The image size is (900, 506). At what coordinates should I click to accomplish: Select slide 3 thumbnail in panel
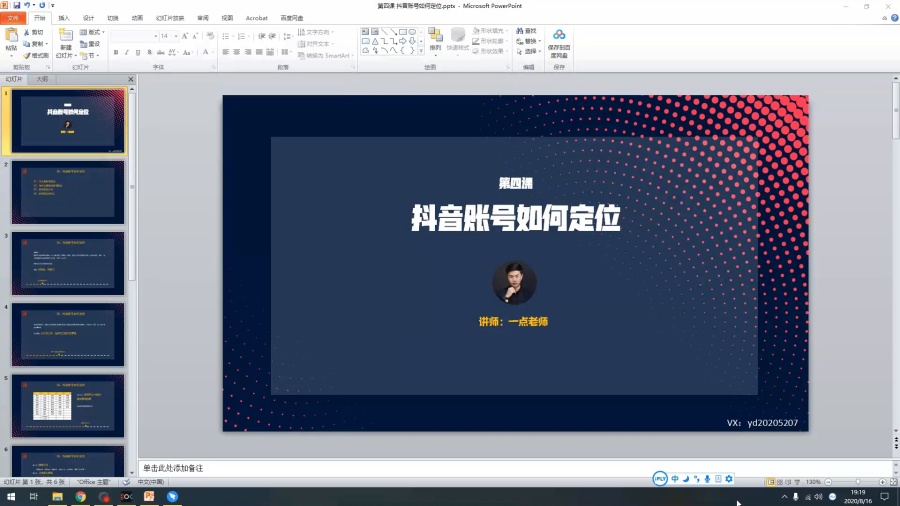68,263
